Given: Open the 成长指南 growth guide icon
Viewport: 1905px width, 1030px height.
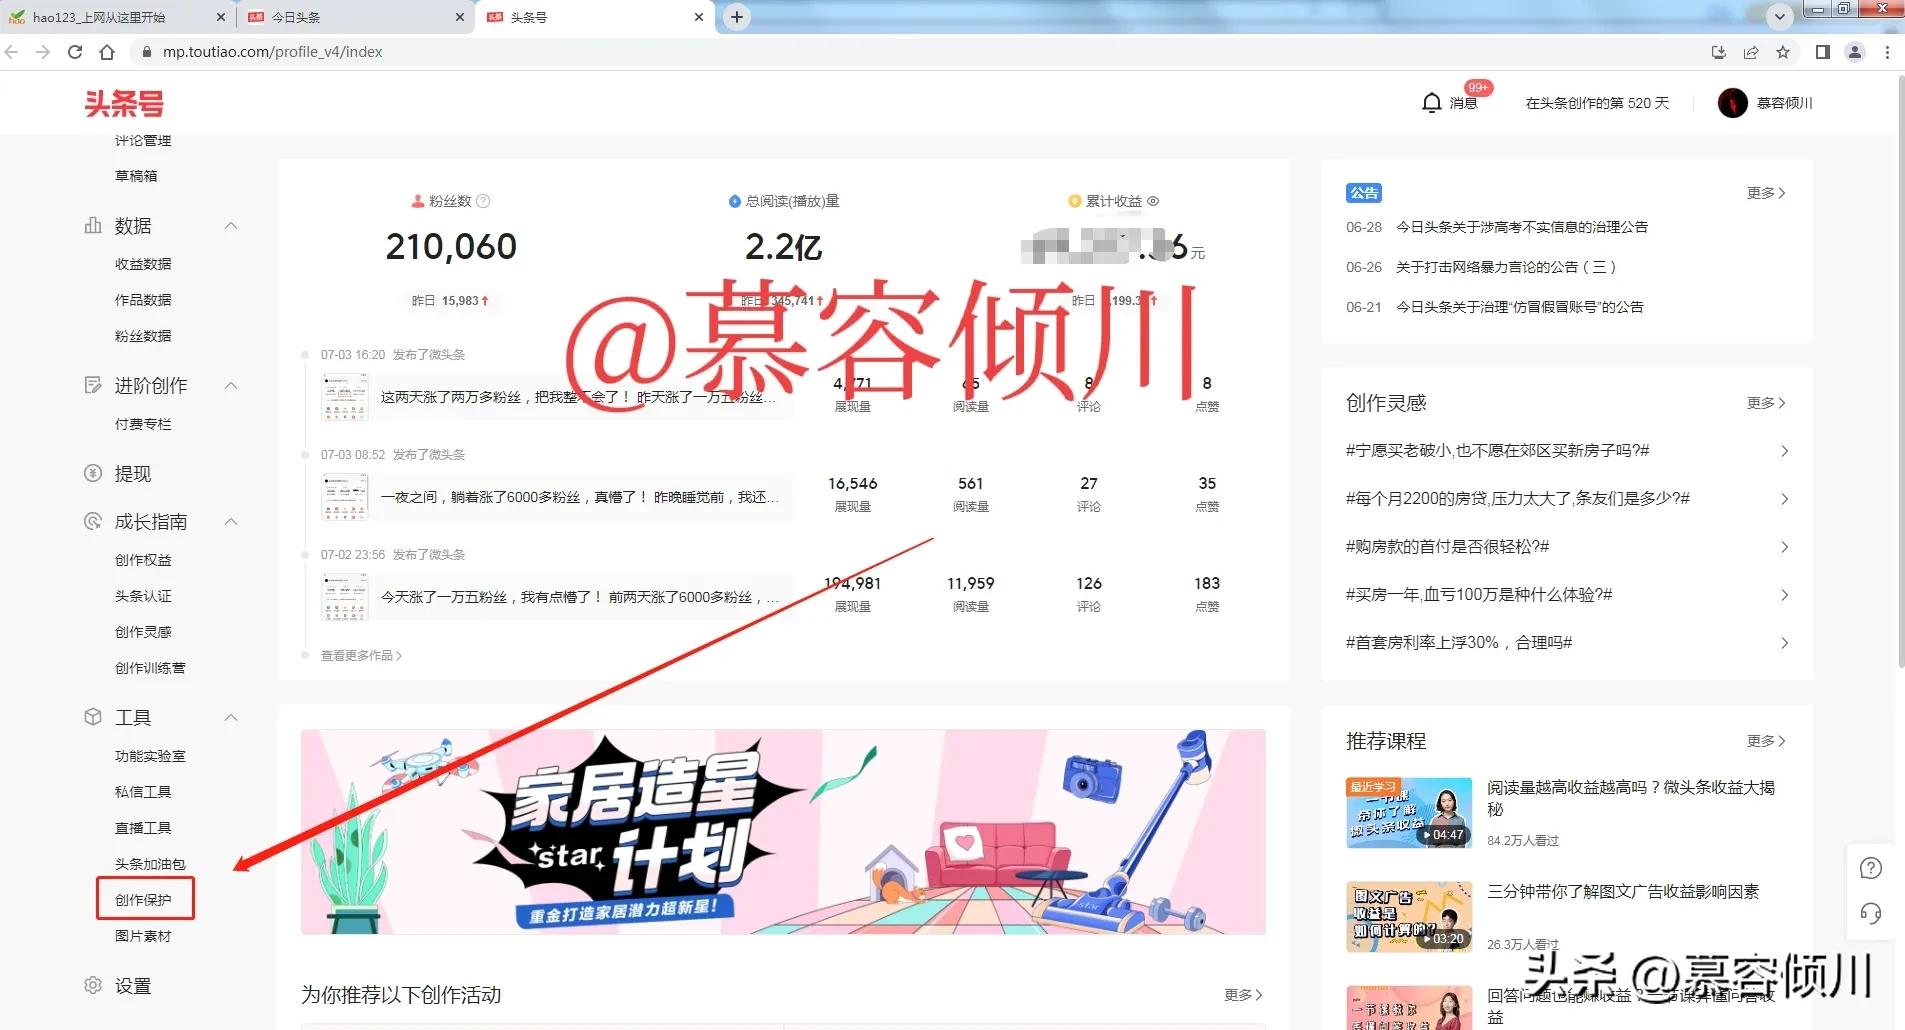Looking at the screenshot, I should click(x=91, y=521).
